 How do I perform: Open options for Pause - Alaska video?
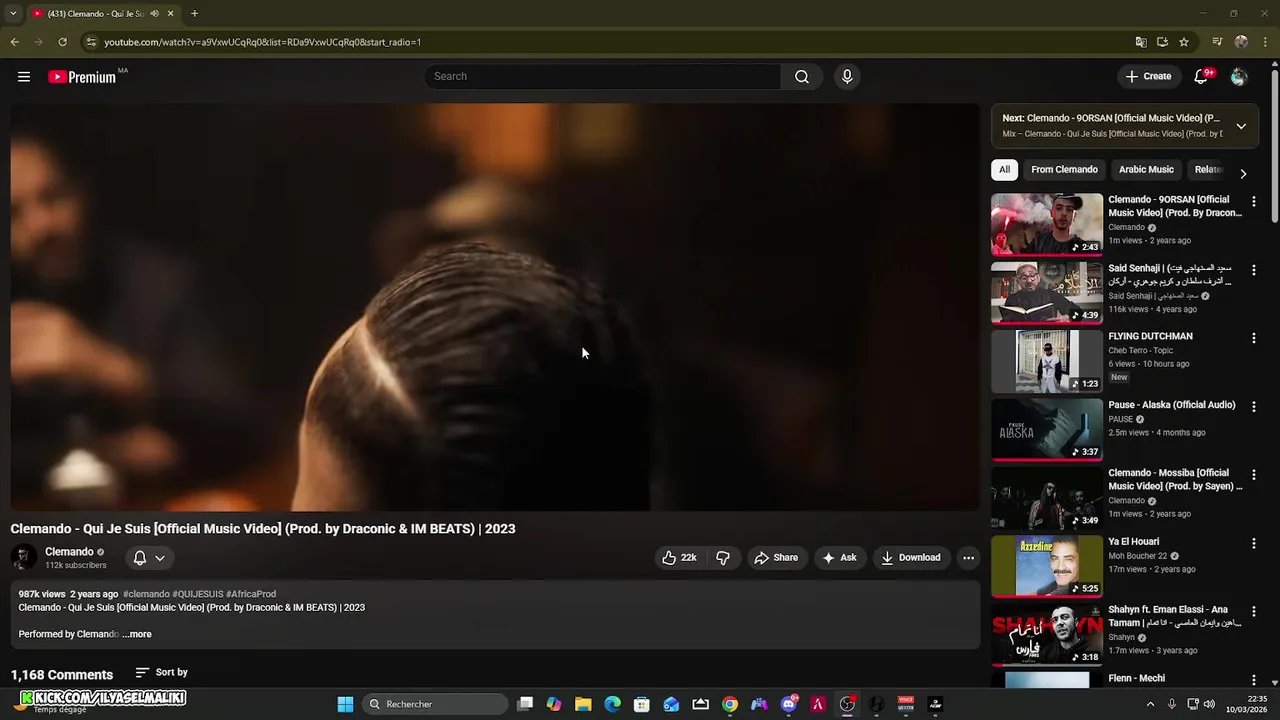point(1253,407)
